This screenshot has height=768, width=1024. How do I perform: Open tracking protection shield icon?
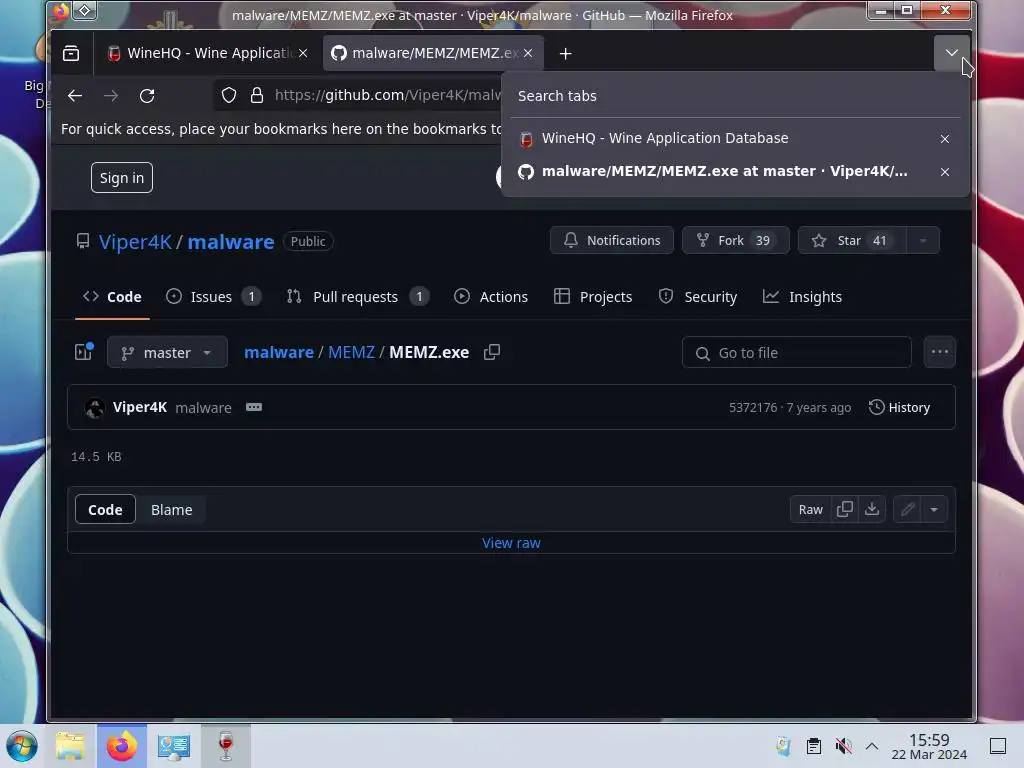[x=229, y=95]
